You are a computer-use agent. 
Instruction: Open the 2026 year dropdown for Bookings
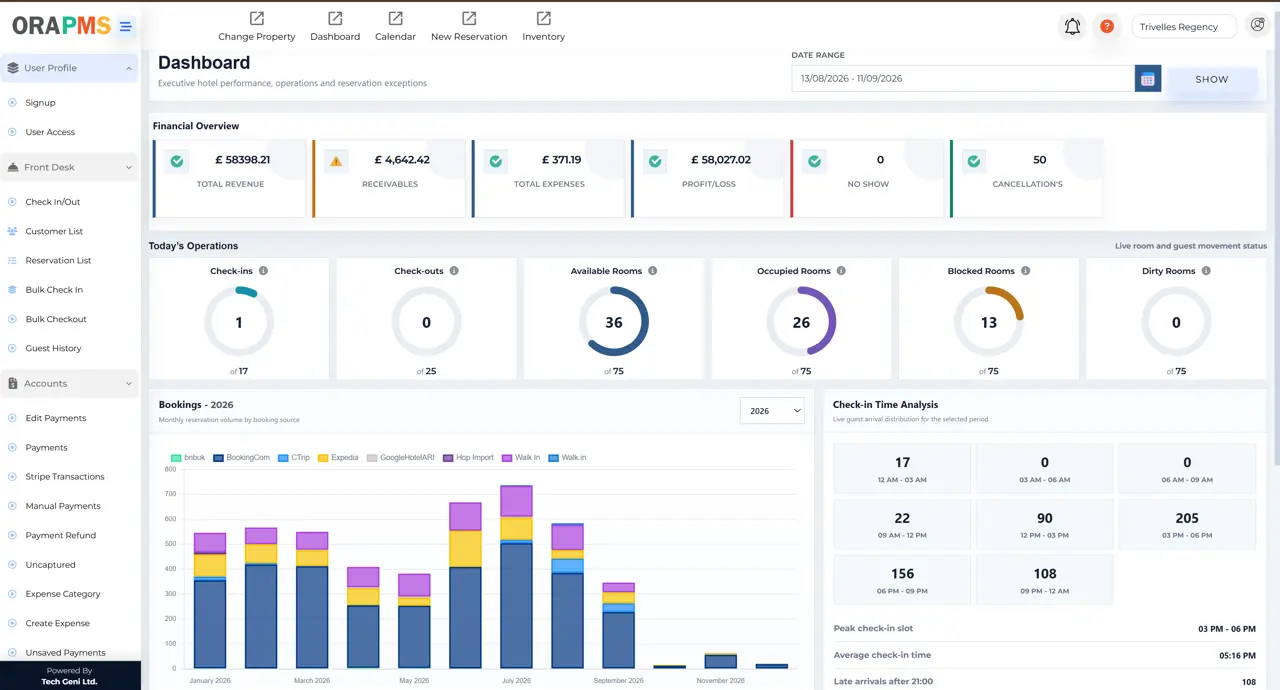(x=772, y=411)
